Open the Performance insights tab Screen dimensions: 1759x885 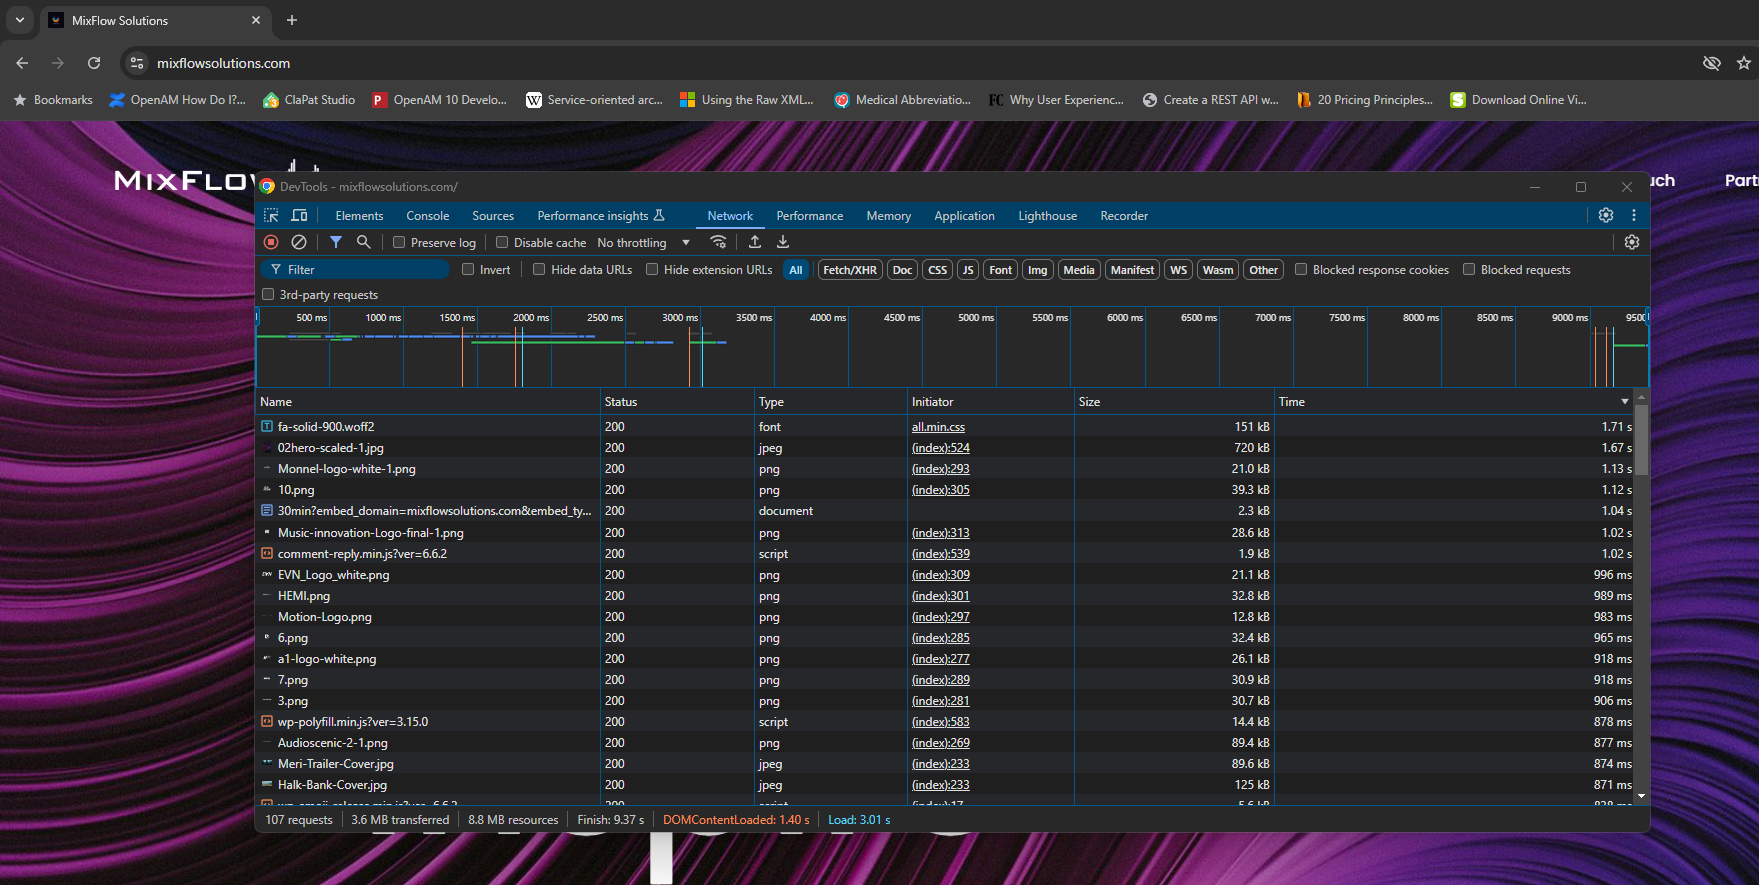[601, 216]
